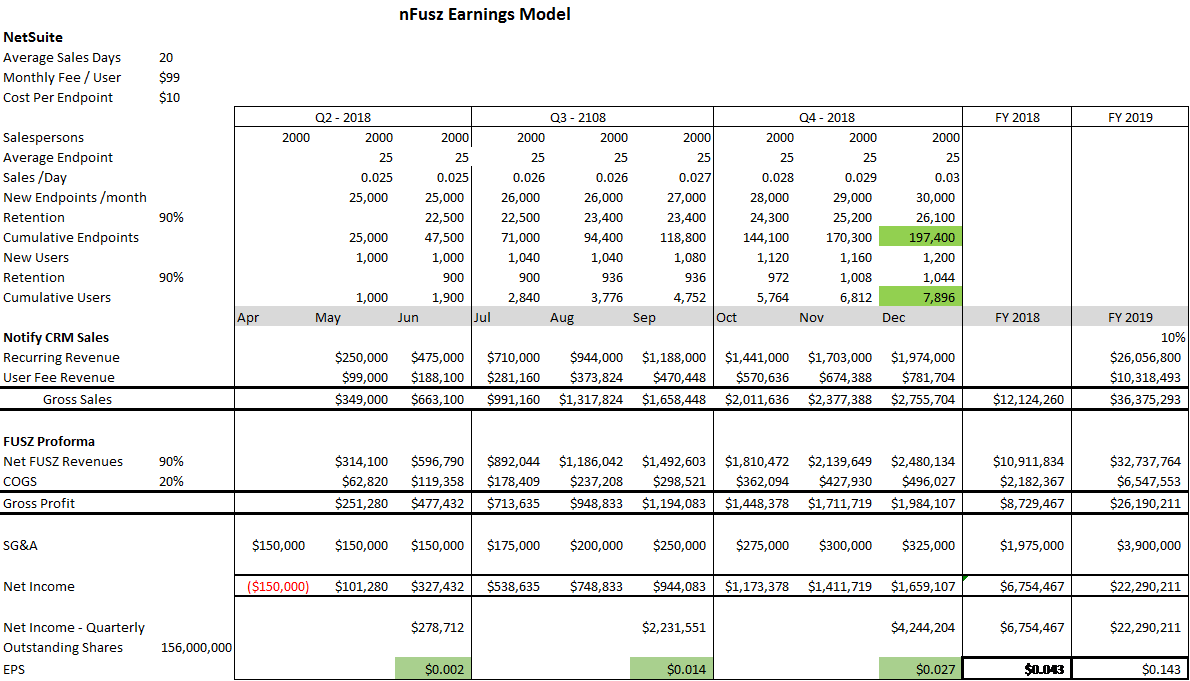The width and height of the screenshot is (1190, 681).
Task: Select the FUSZ Proforma section heading
Action: [x=49, y=441]
